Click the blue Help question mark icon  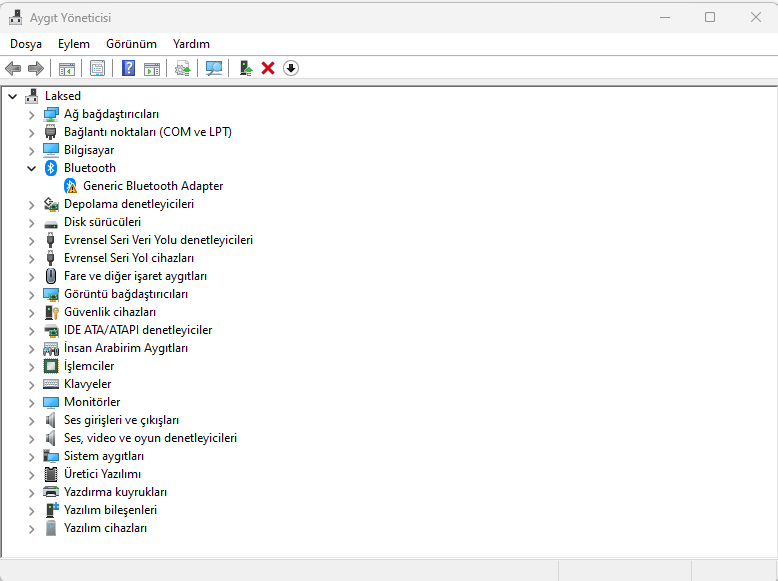(129, 68)
